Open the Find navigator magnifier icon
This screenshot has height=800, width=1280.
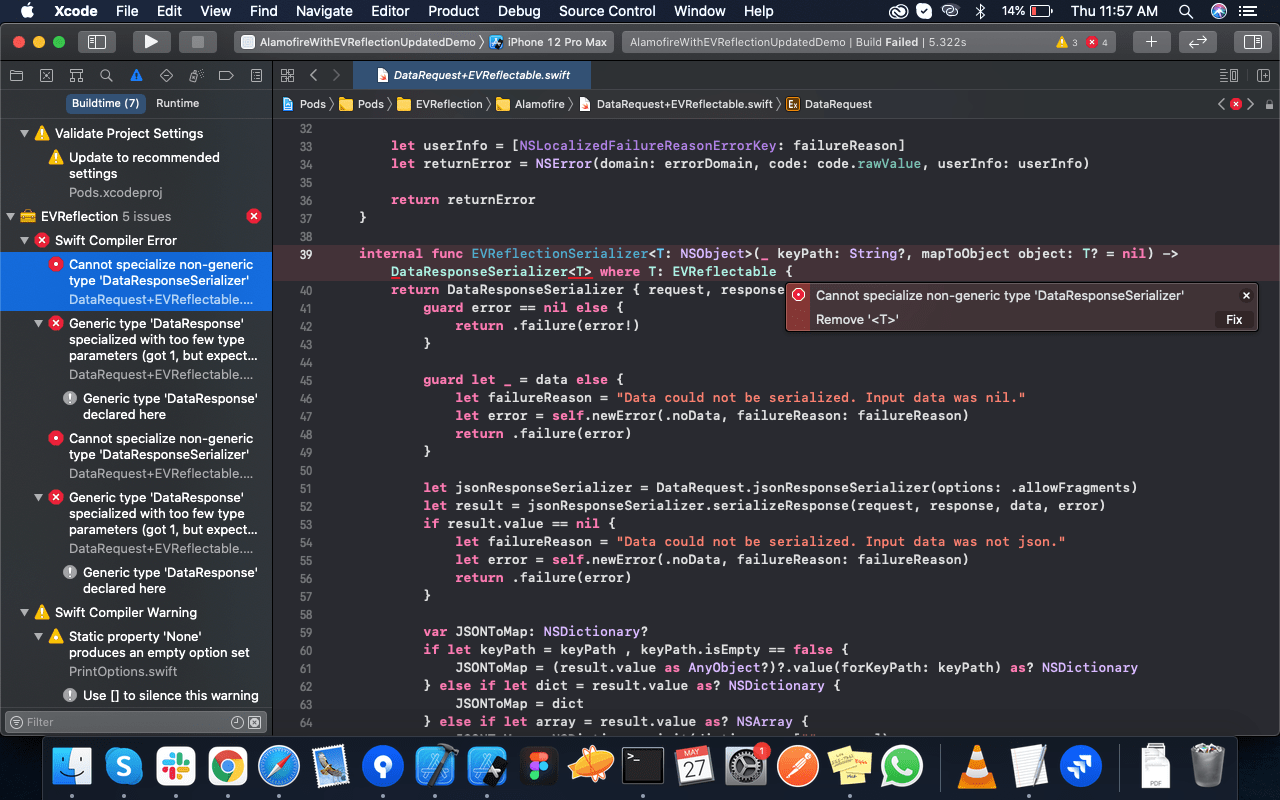106,76
